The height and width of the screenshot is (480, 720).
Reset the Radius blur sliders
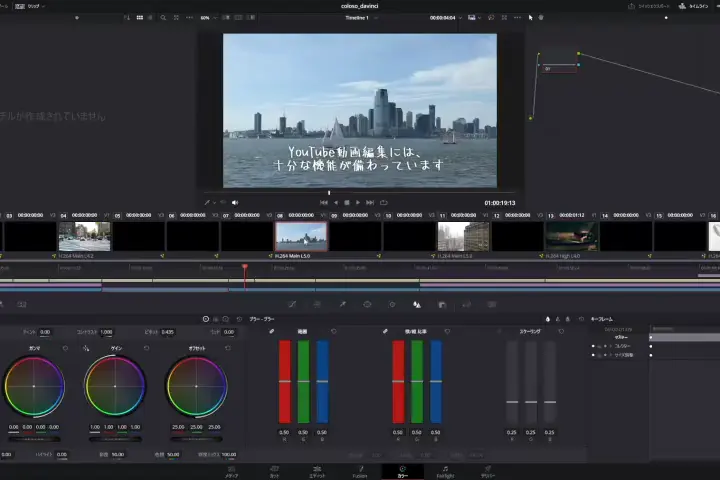334,331
